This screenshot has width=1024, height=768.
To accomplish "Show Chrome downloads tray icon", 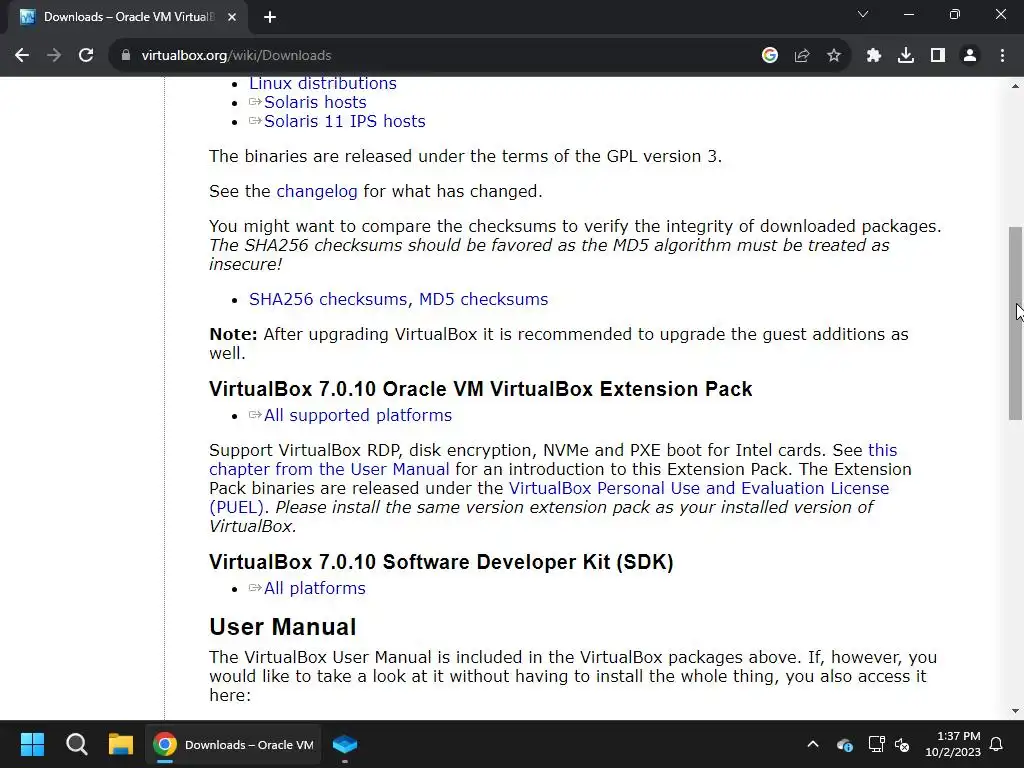I will tap(906, 56).
